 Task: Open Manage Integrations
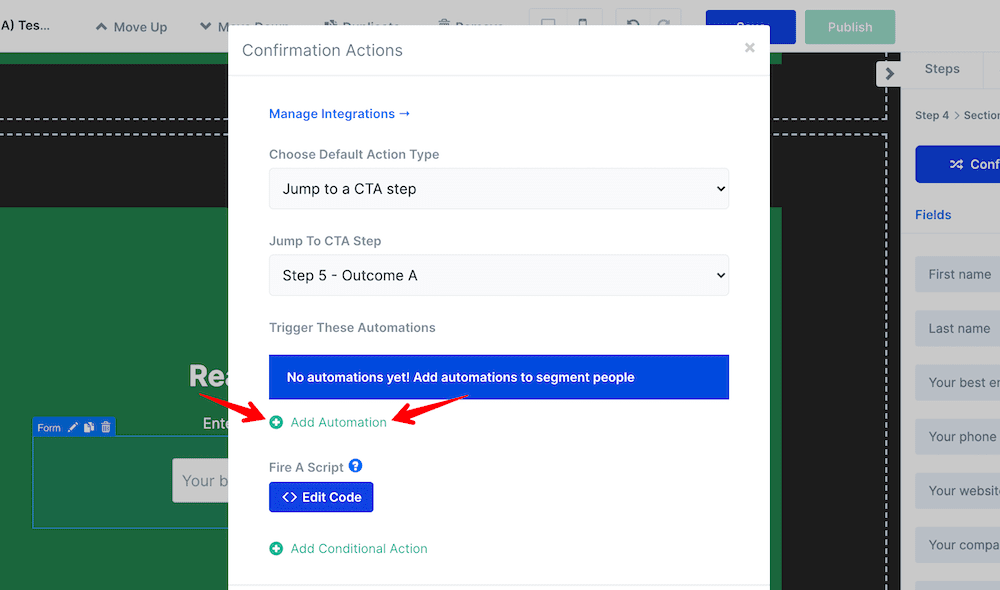point(339,113)
